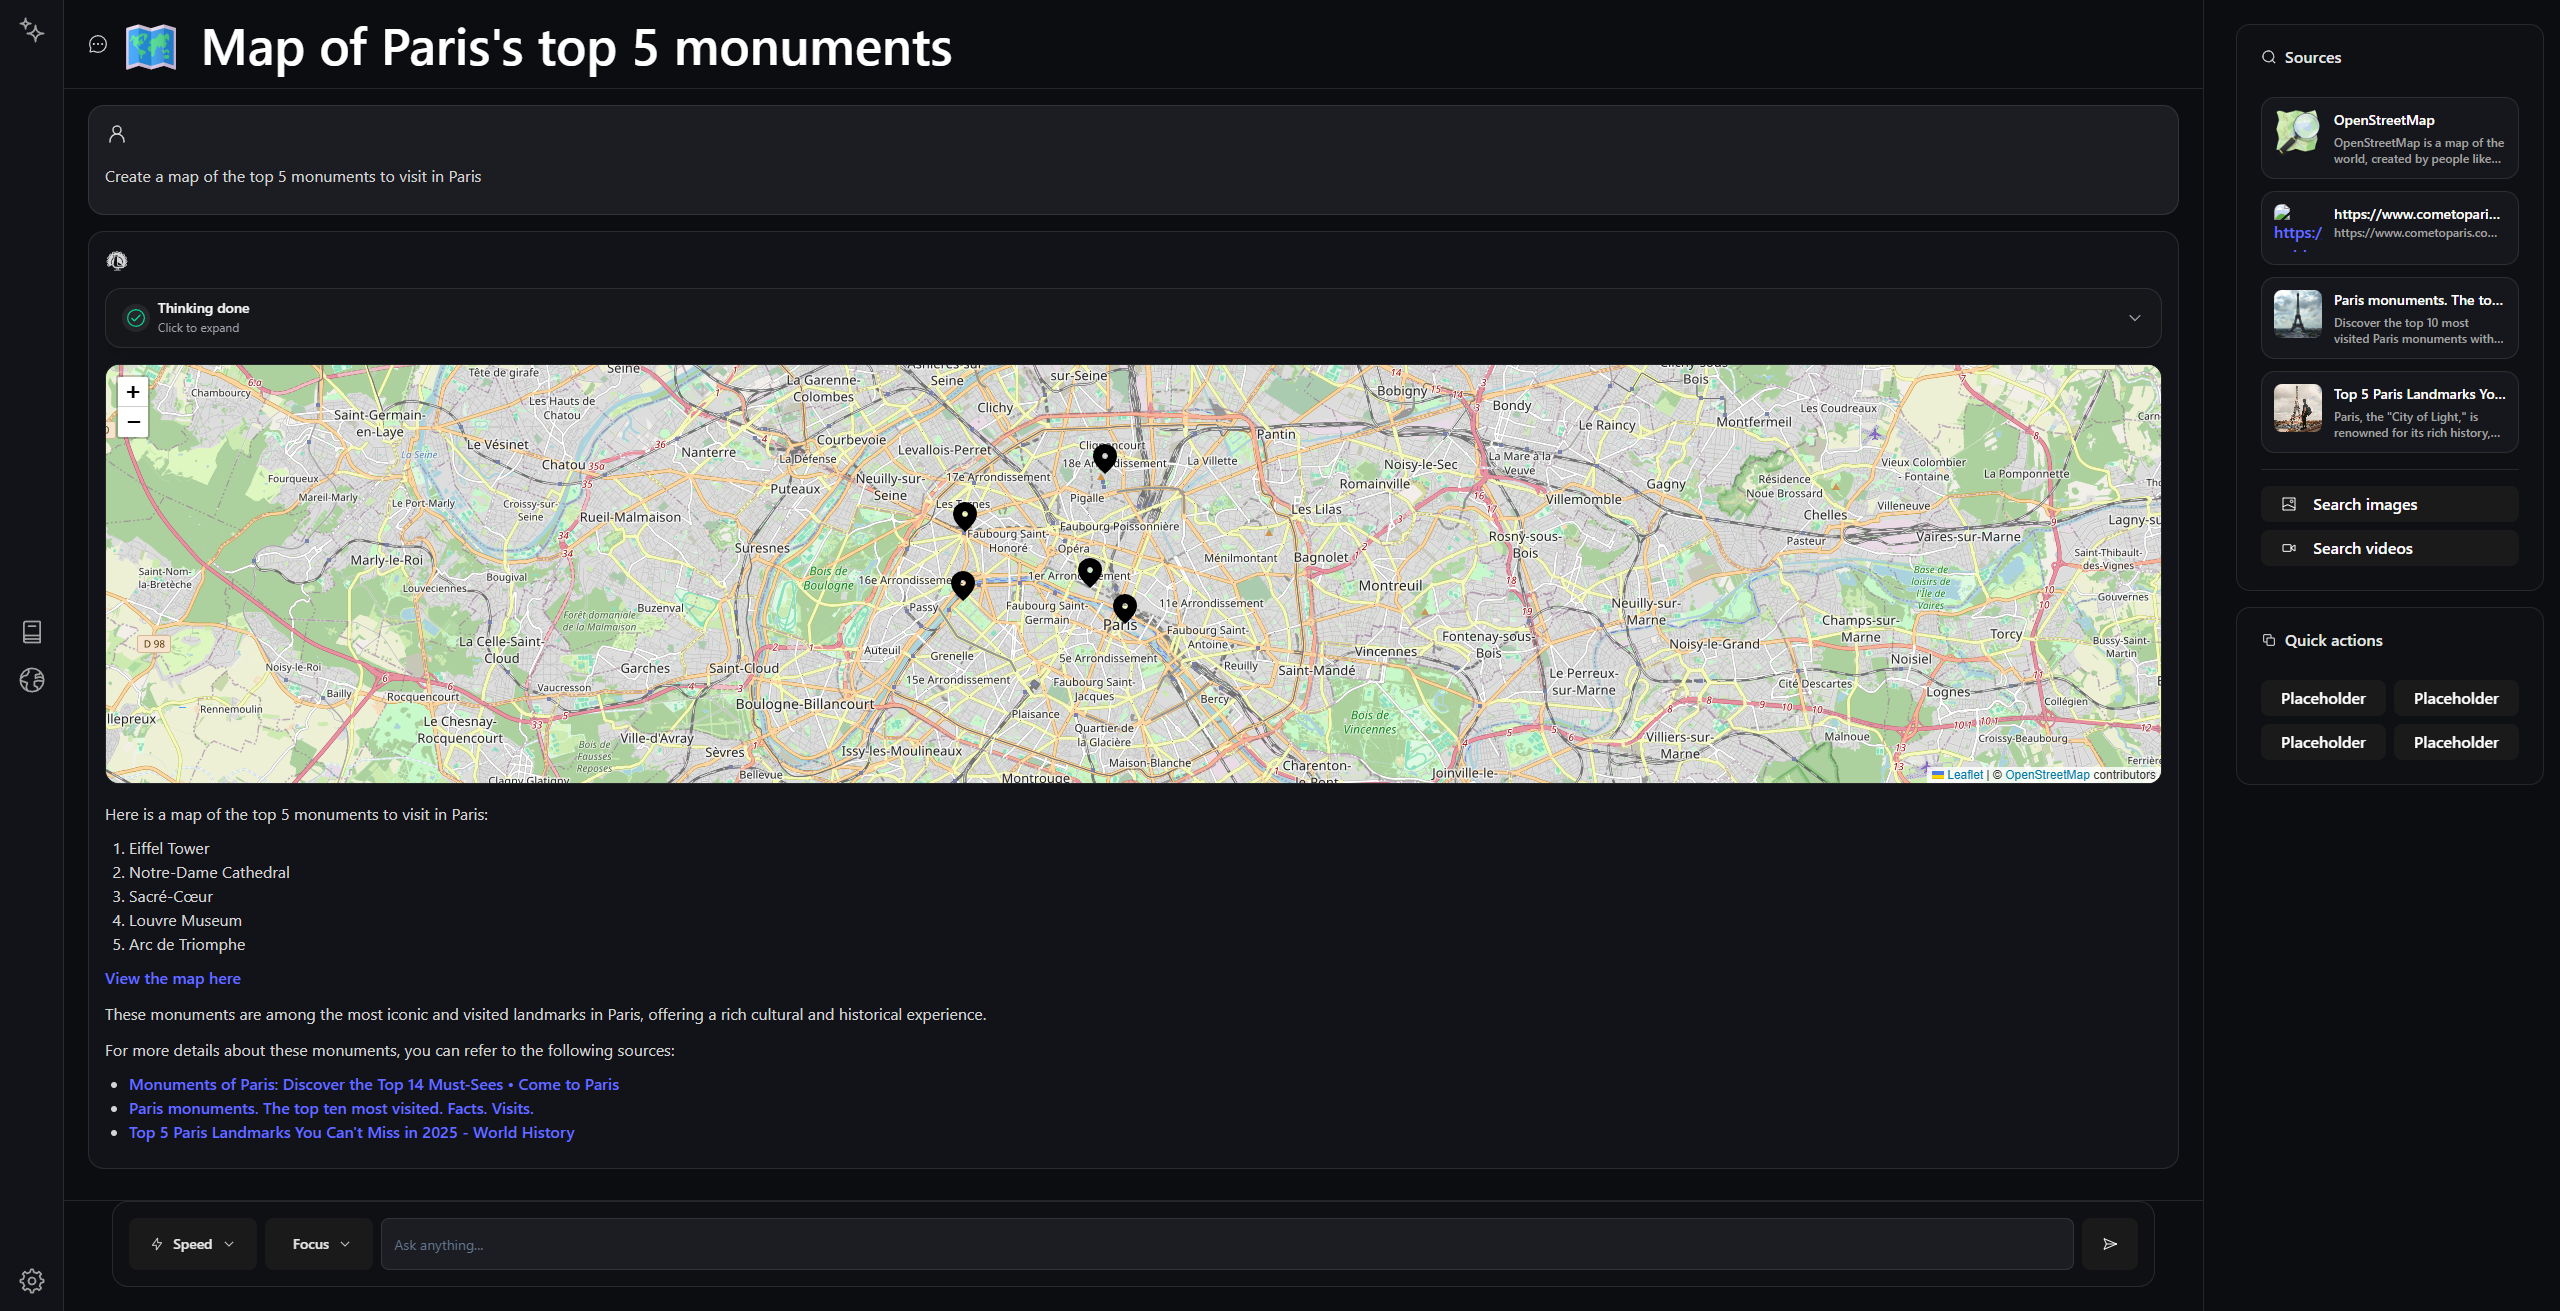The width and height of the screenshot is (2560, 1311).
Task: Open the Focus dropdown
Action: [320, 1244]
